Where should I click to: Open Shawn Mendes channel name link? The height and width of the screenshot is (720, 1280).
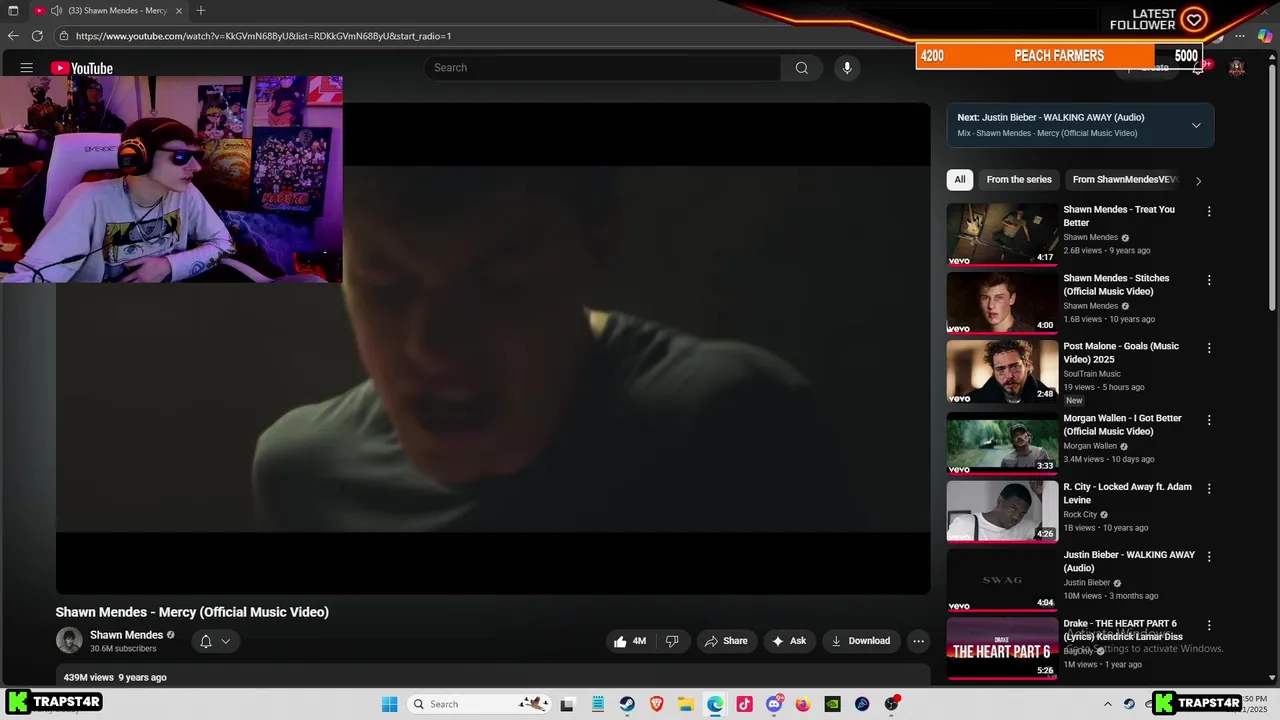[126, 635]
